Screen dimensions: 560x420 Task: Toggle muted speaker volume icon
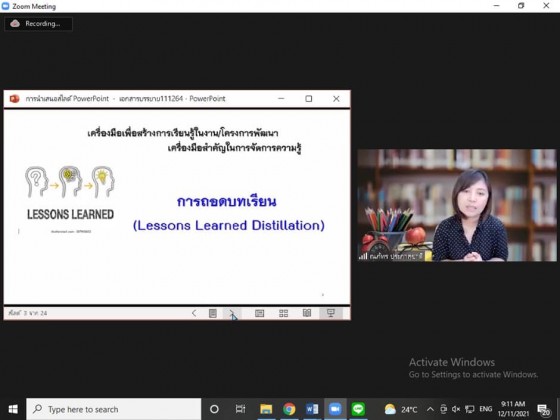coord(456,409)
